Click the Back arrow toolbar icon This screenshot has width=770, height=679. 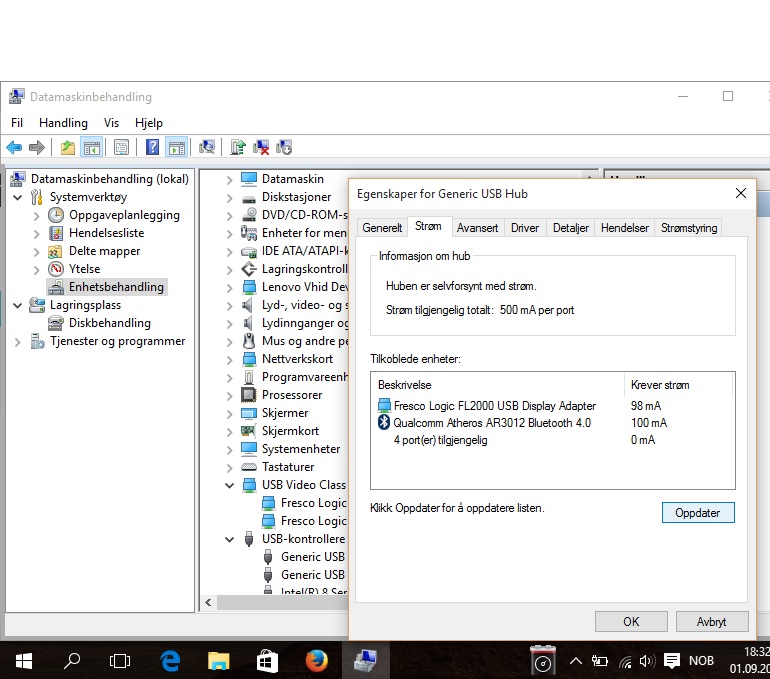(14, 147)
